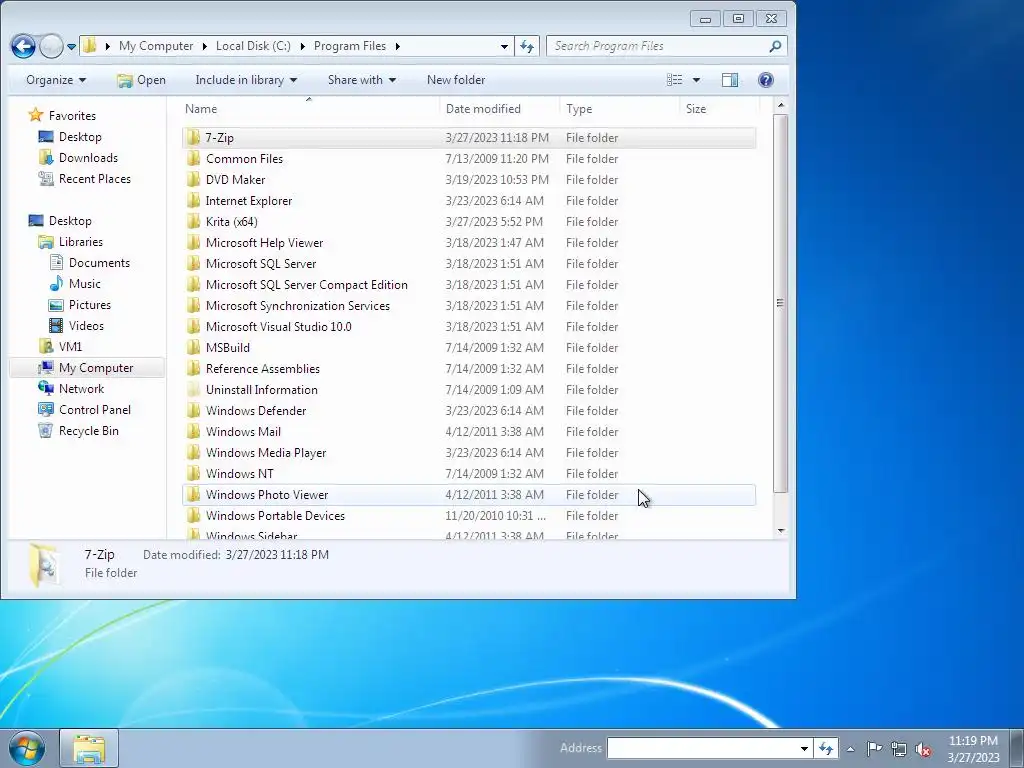The image size is (1024, 768).
Task: Select Local Disk (C:) breadcrumb
Action: (x=253, y=46)
